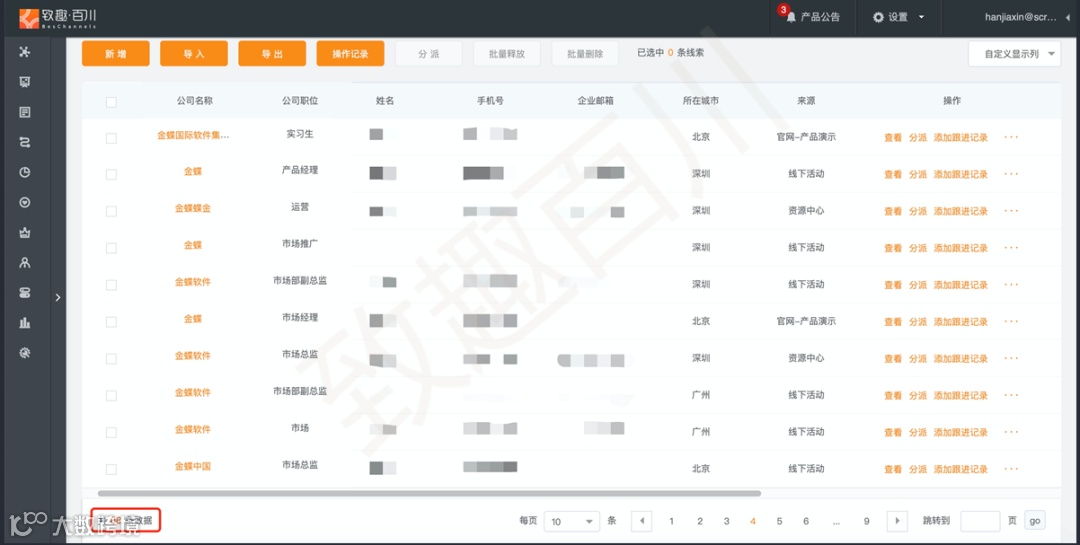
Task: Click the 新增 button
Action: pos(116,54)
